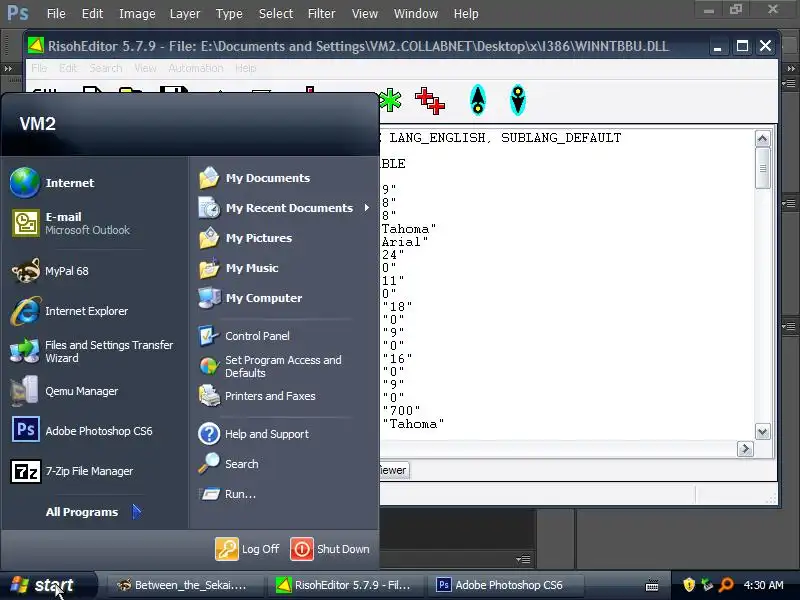Open Photoshop Type menu
This screenshot has width=800, height=600.
point(229,14)
